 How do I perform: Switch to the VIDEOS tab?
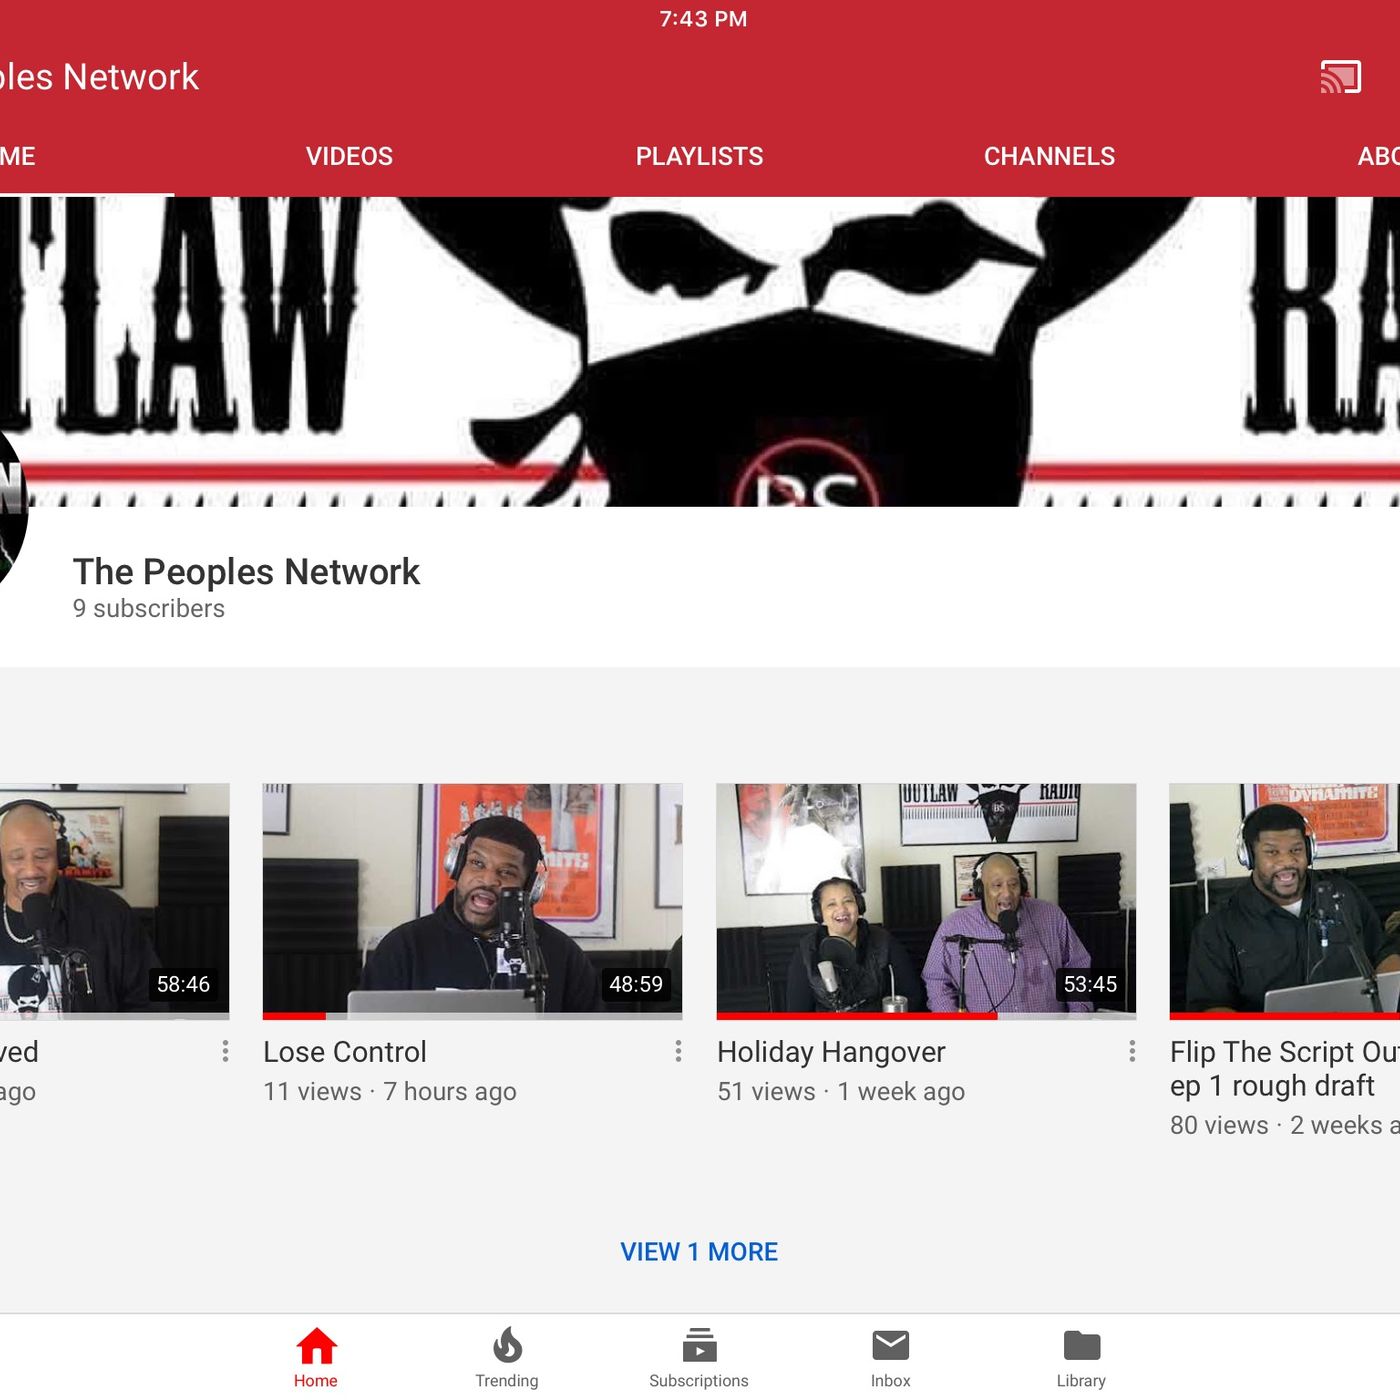click(x=349, y=156)
